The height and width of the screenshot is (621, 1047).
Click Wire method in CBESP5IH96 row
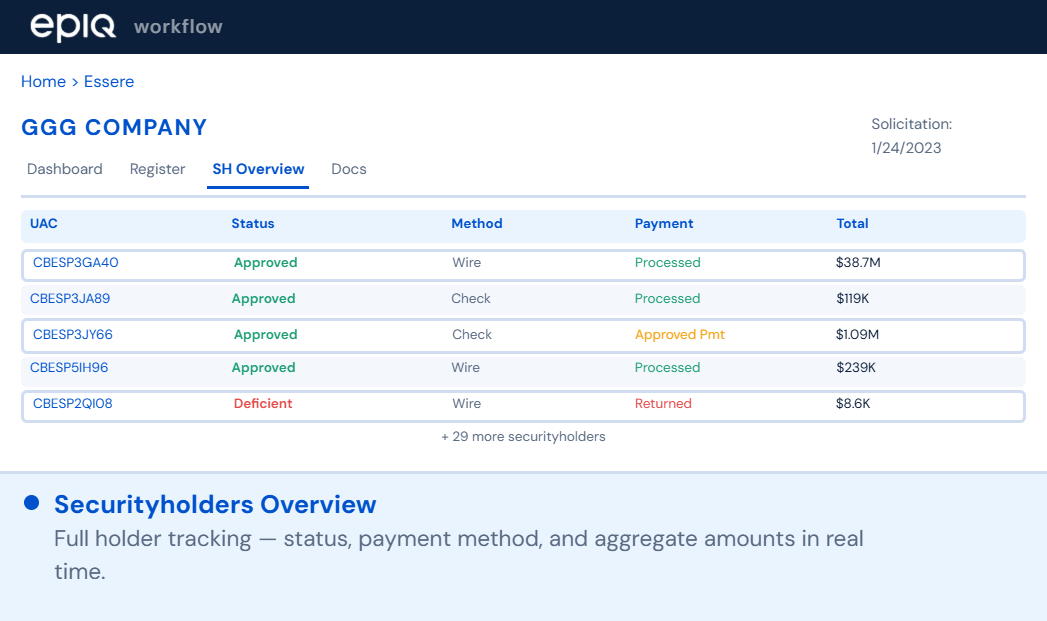click(x=465, y=367)
